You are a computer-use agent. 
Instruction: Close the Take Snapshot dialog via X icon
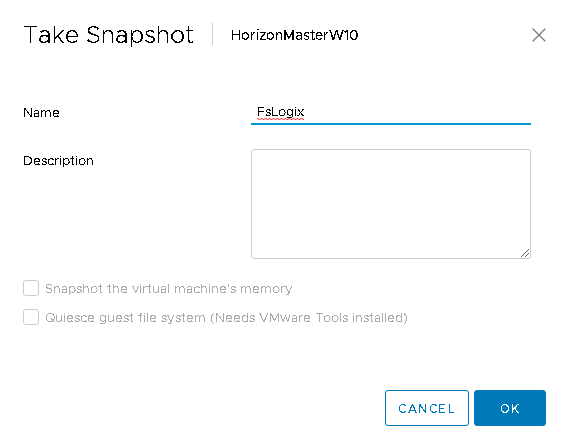539,35
